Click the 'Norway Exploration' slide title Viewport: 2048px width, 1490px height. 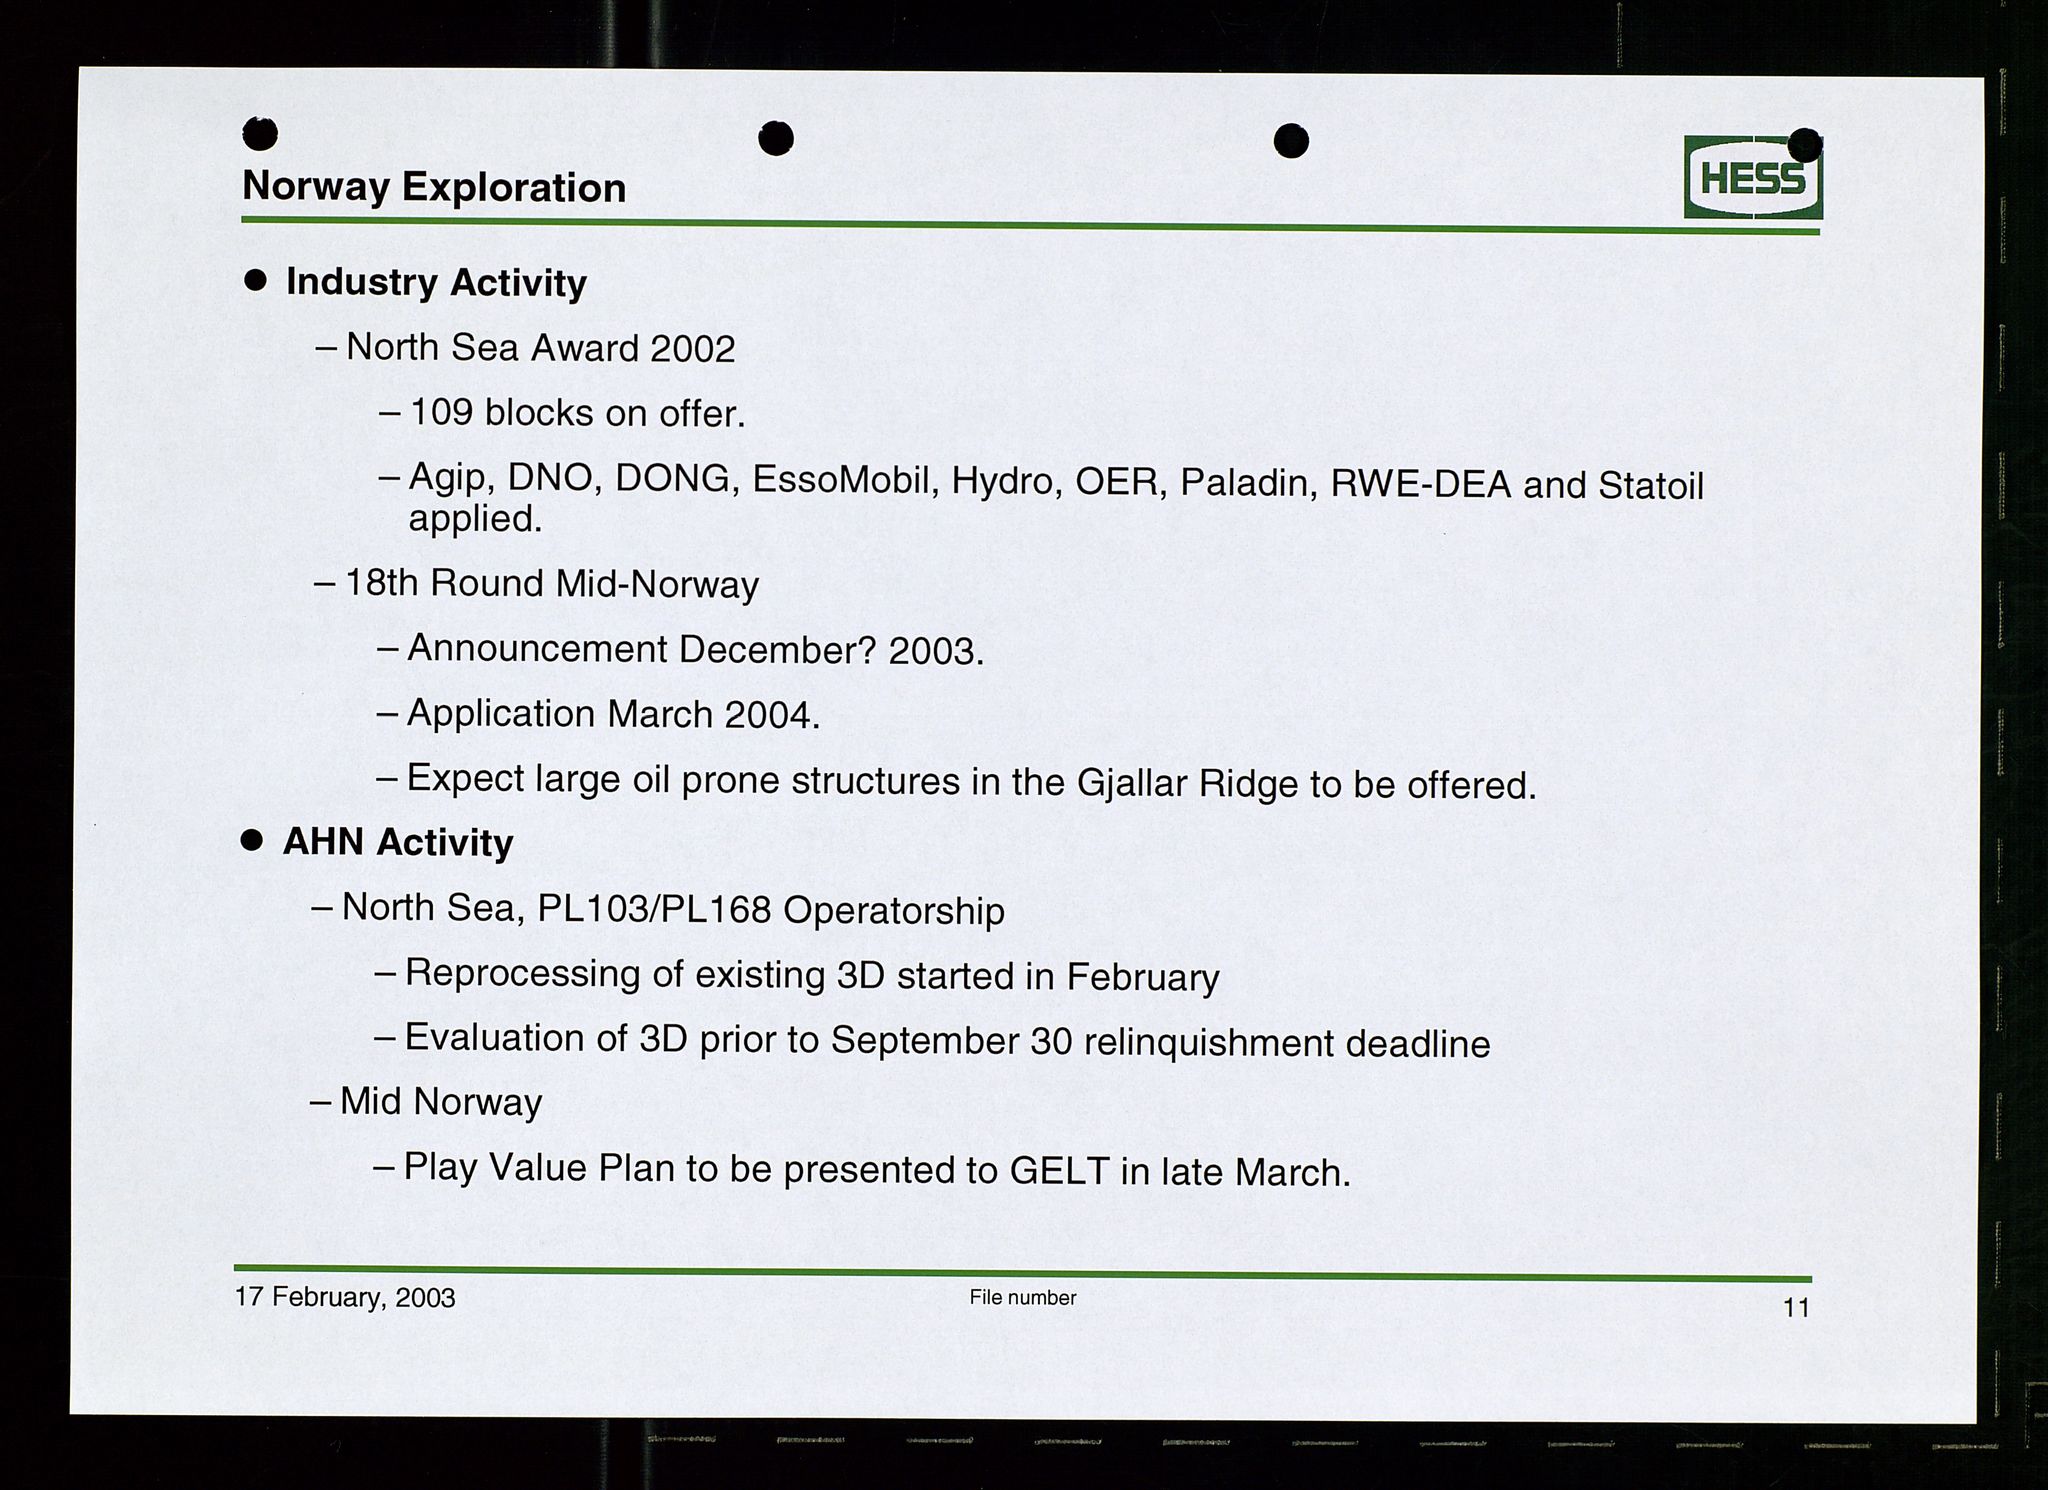[x=434, y=187]
